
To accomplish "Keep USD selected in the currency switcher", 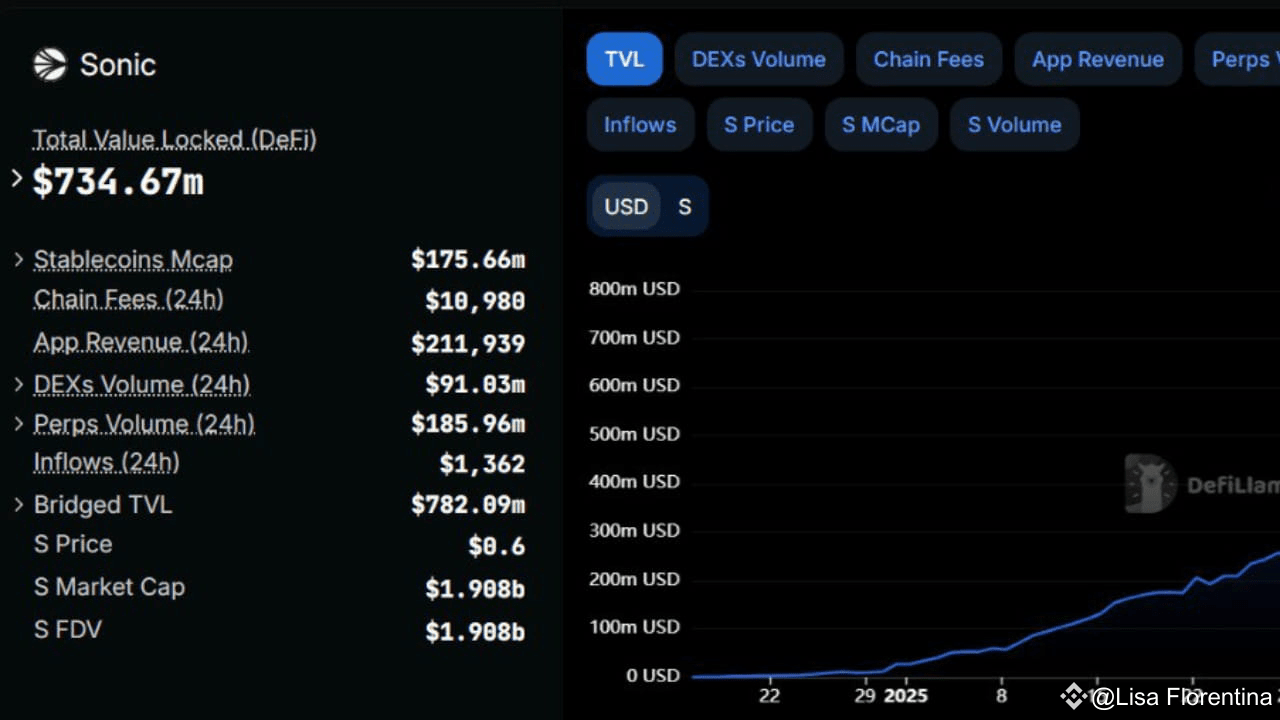I will click(x=626, y=206).
